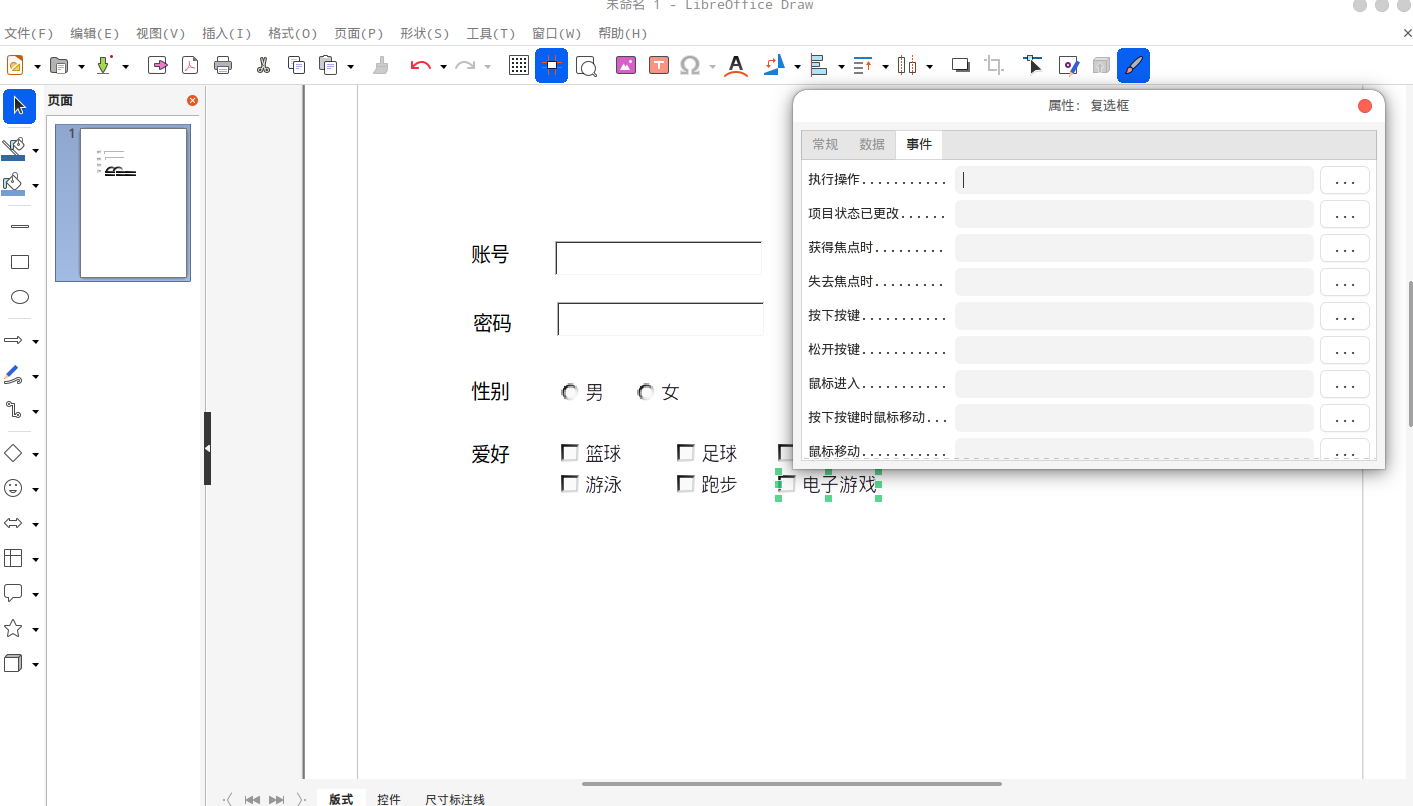Check the 跑步 checkbox
This screenshot has height=806, width=1413.
[x=685, y=484]
